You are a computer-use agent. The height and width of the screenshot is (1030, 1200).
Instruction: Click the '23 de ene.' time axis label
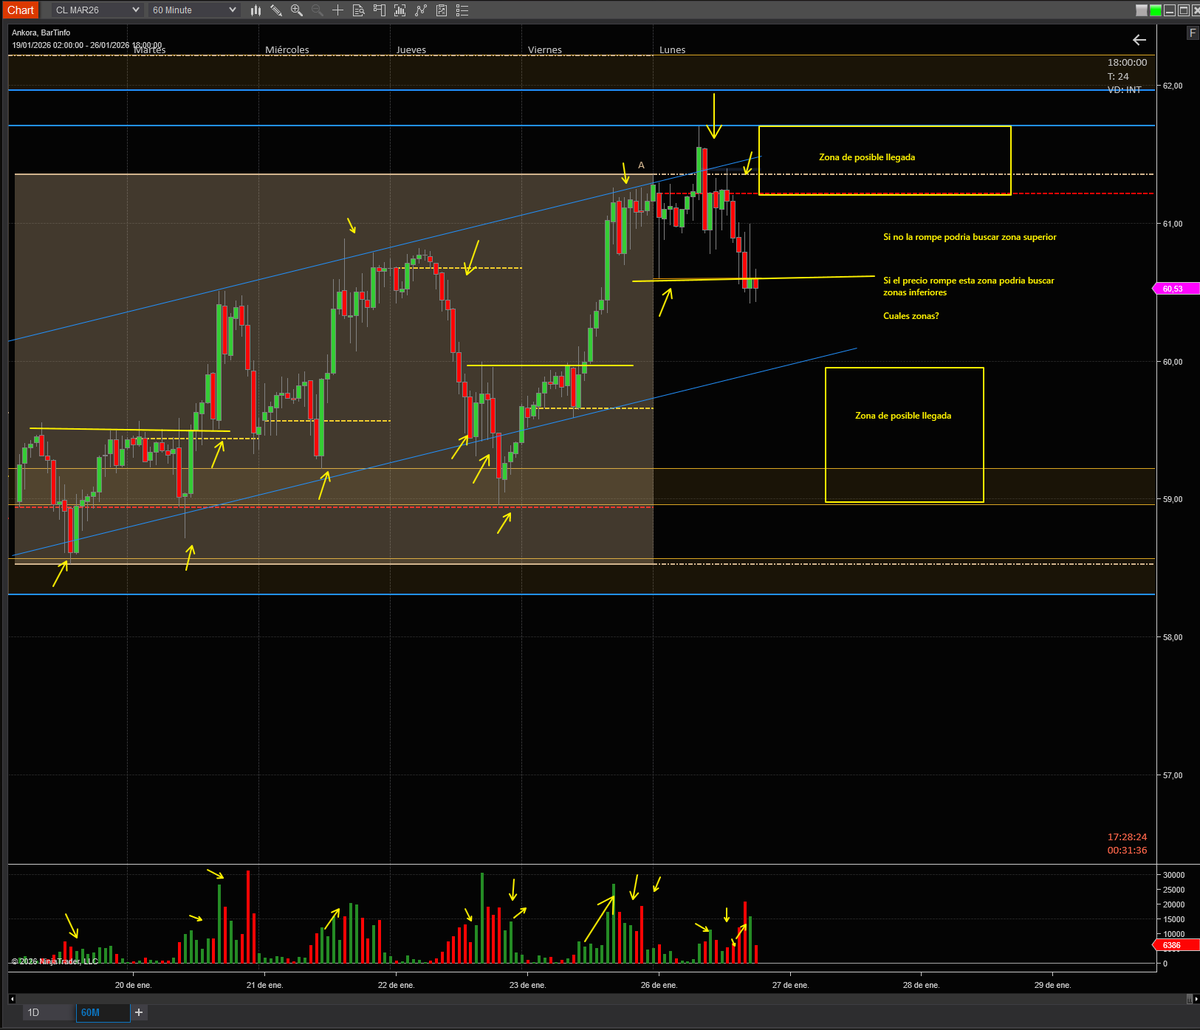pos(527,985)
